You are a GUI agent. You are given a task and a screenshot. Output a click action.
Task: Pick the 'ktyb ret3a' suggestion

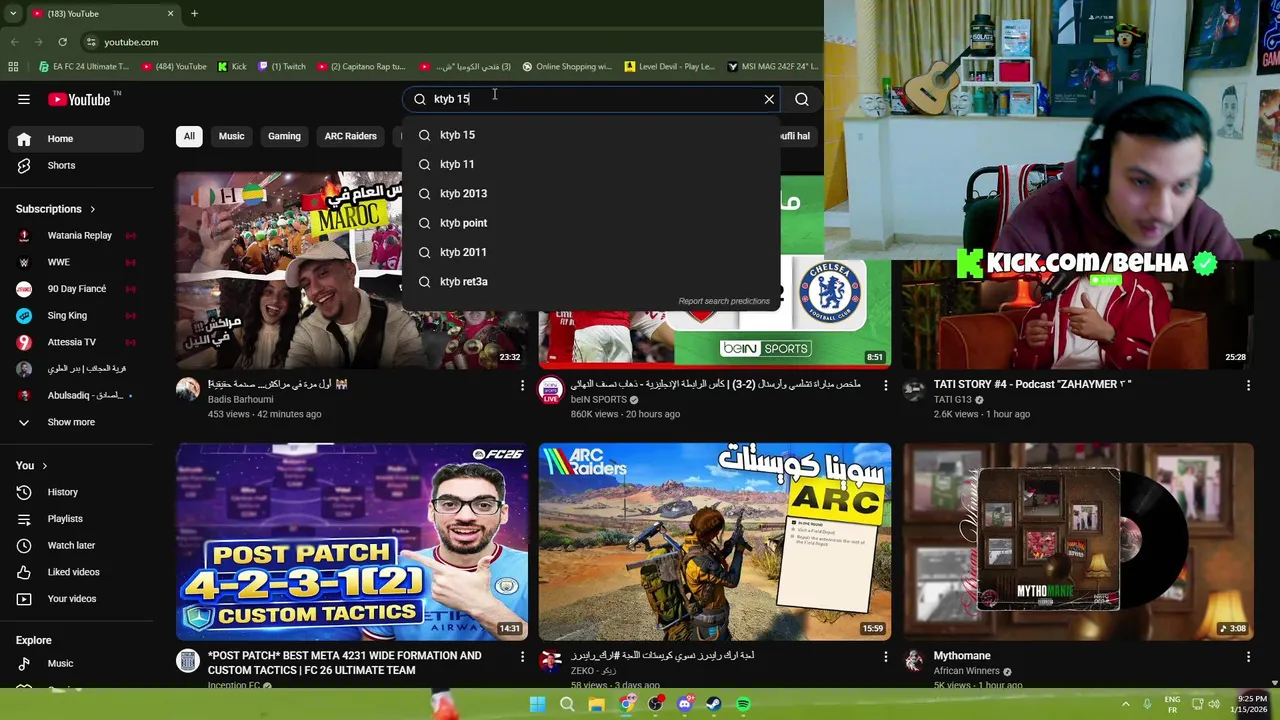pyautogui.click(x=591, y=282)
